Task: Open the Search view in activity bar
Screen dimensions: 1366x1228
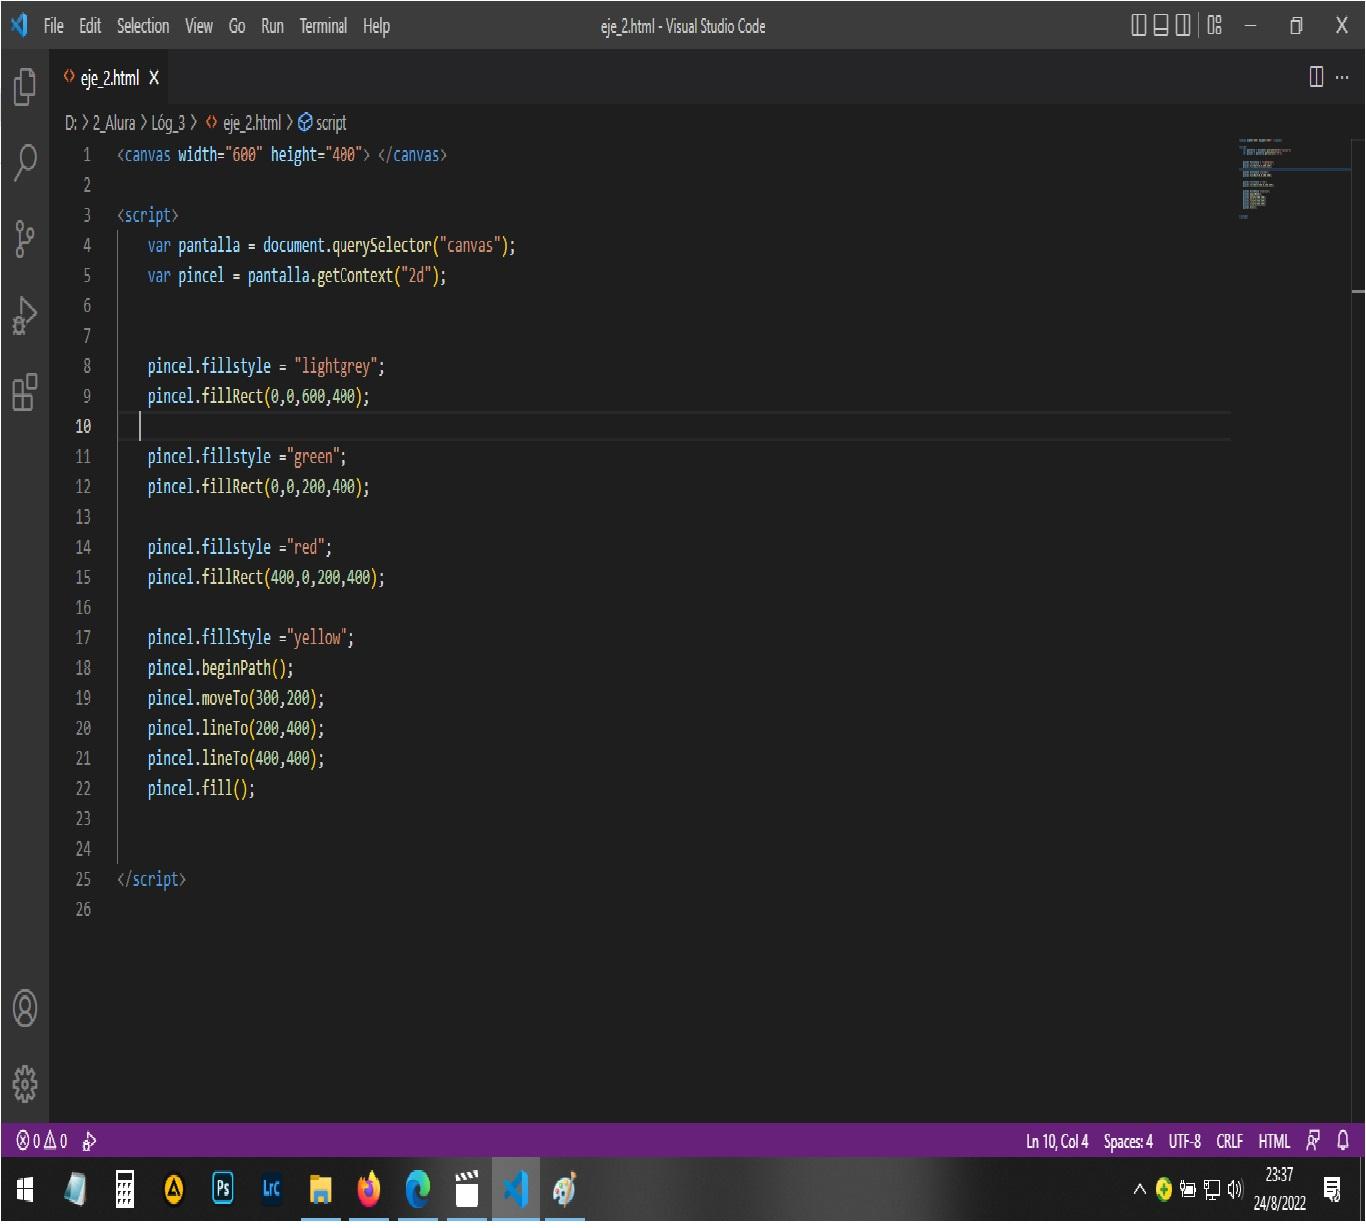Action: coord(25,162)
